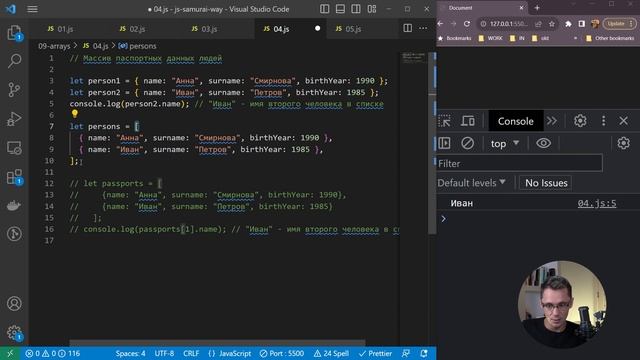
Task: Open the DevTools customize menu
Action: click(x=603, y=121)
